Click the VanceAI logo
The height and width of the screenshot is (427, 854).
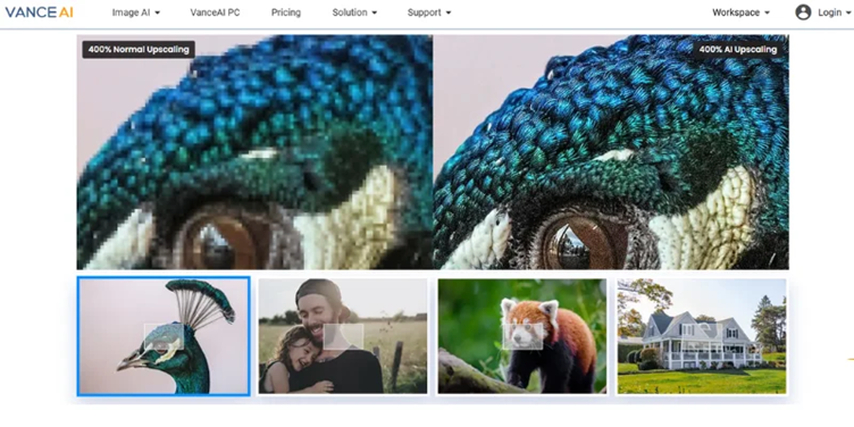[39, 13]
